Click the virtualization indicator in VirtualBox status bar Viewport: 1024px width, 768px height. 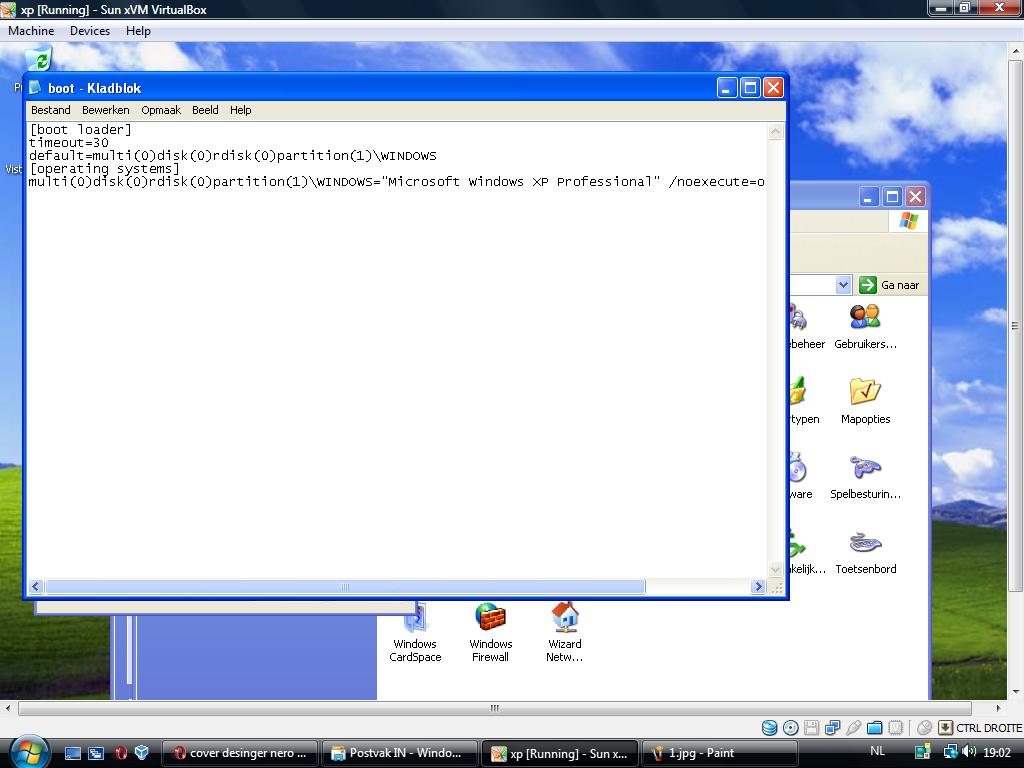(896, 728)
